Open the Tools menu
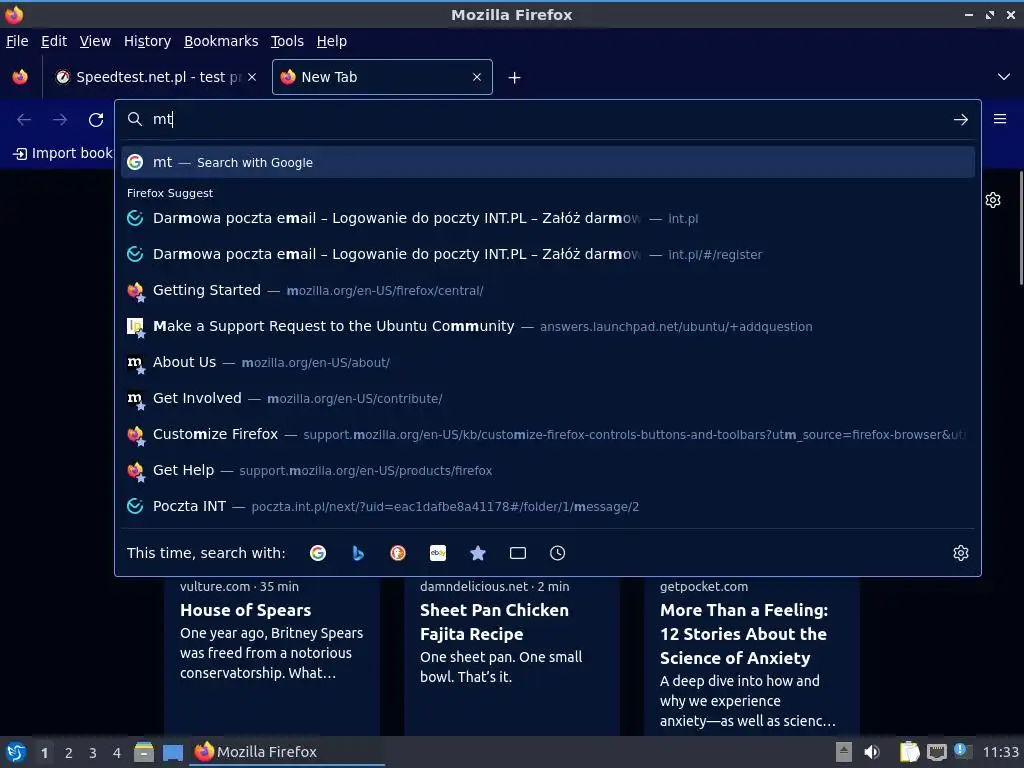The height and width of the screenshot is (768, 1024). coord(287,41)
